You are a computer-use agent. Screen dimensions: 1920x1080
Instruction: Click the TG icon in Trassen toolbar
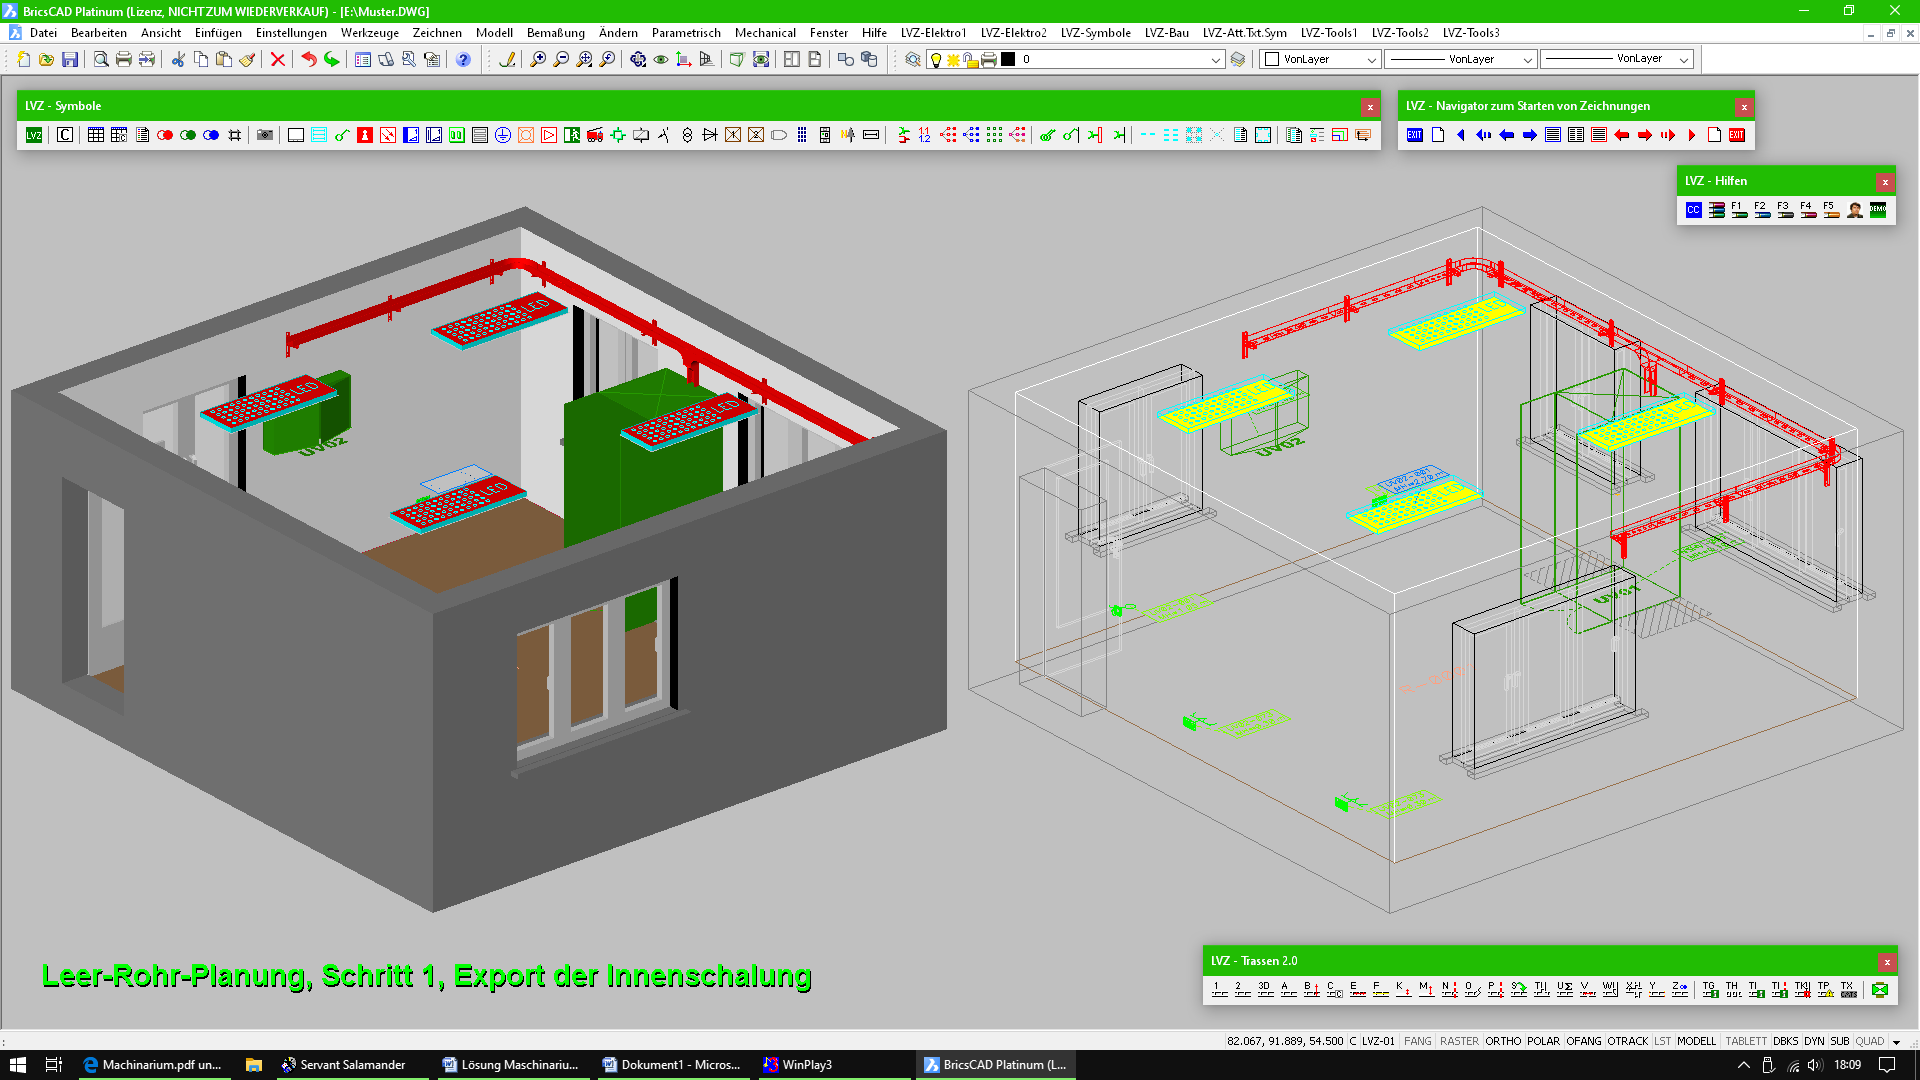pos(1710,989)
